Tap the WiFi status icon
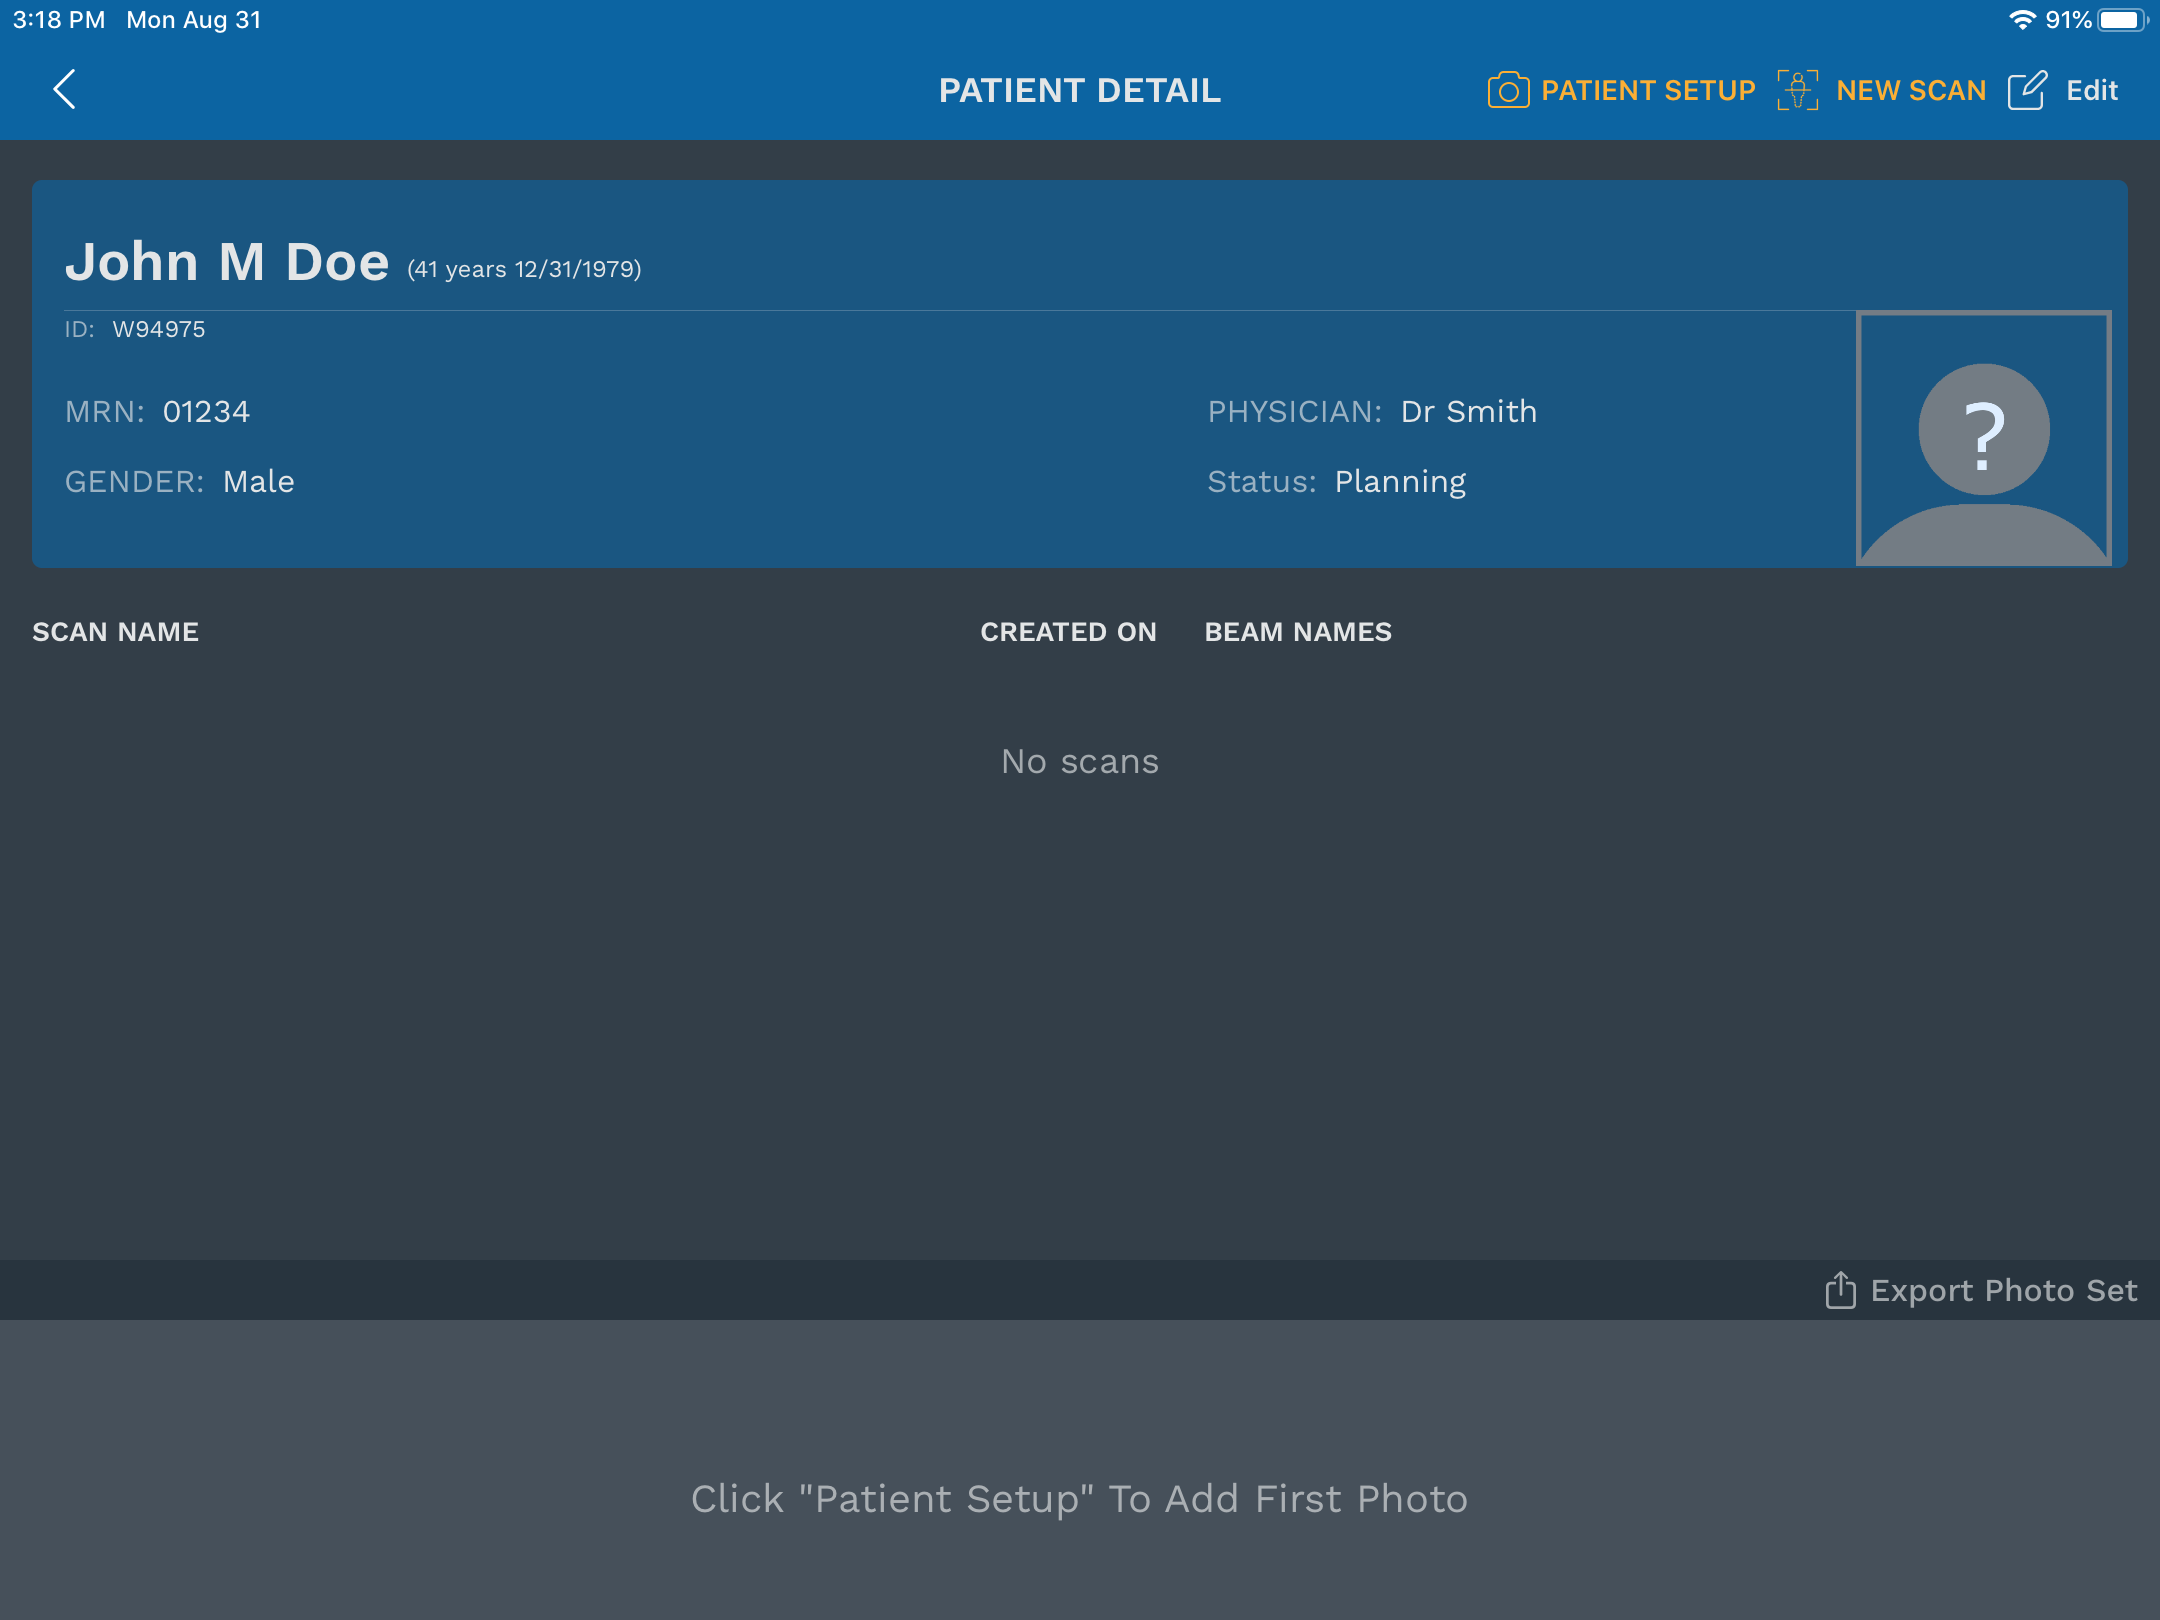The height and width of the screenshot is (1620, 2160). click(2022, 20)
